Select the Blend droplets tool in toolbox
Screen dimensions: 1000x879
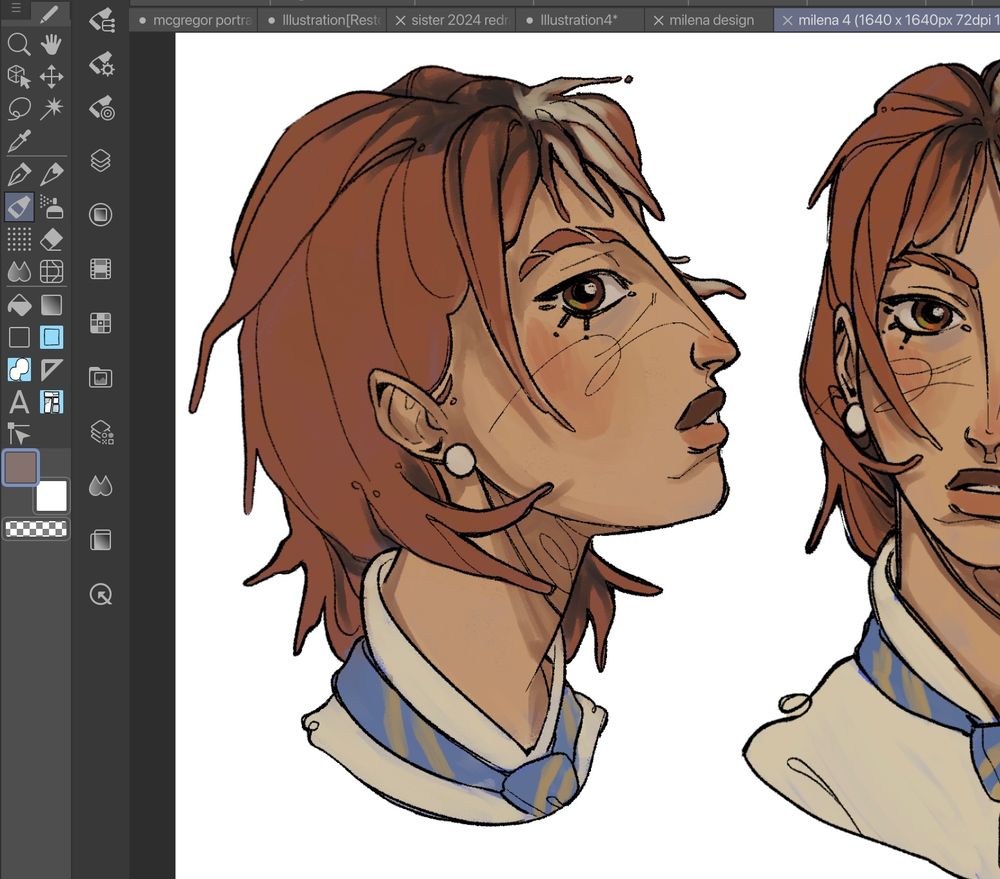(x=18, y=272)
